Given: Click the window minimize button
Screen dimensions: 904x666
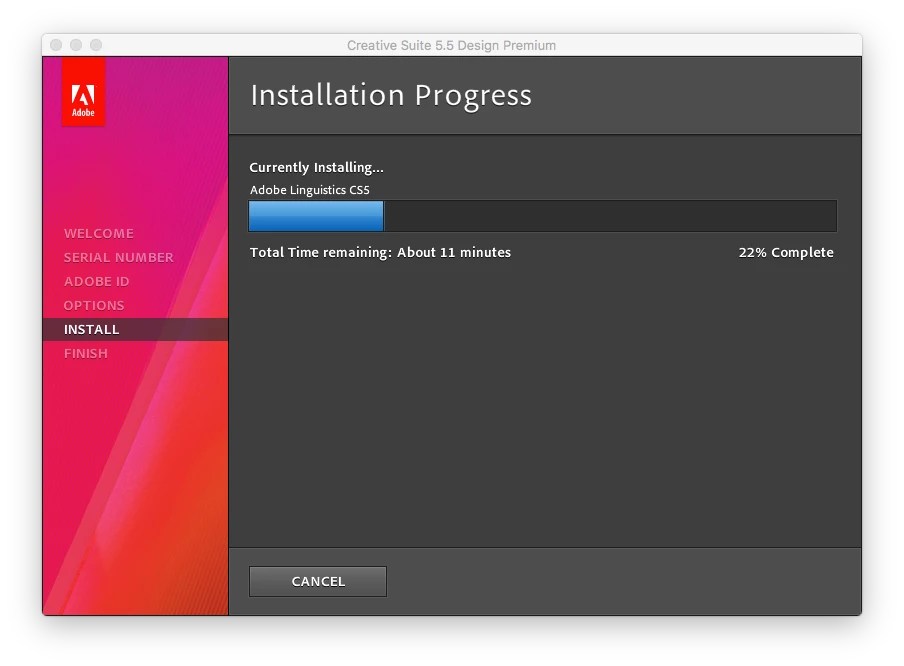Looking at the screenshot, I should point(76,45).
